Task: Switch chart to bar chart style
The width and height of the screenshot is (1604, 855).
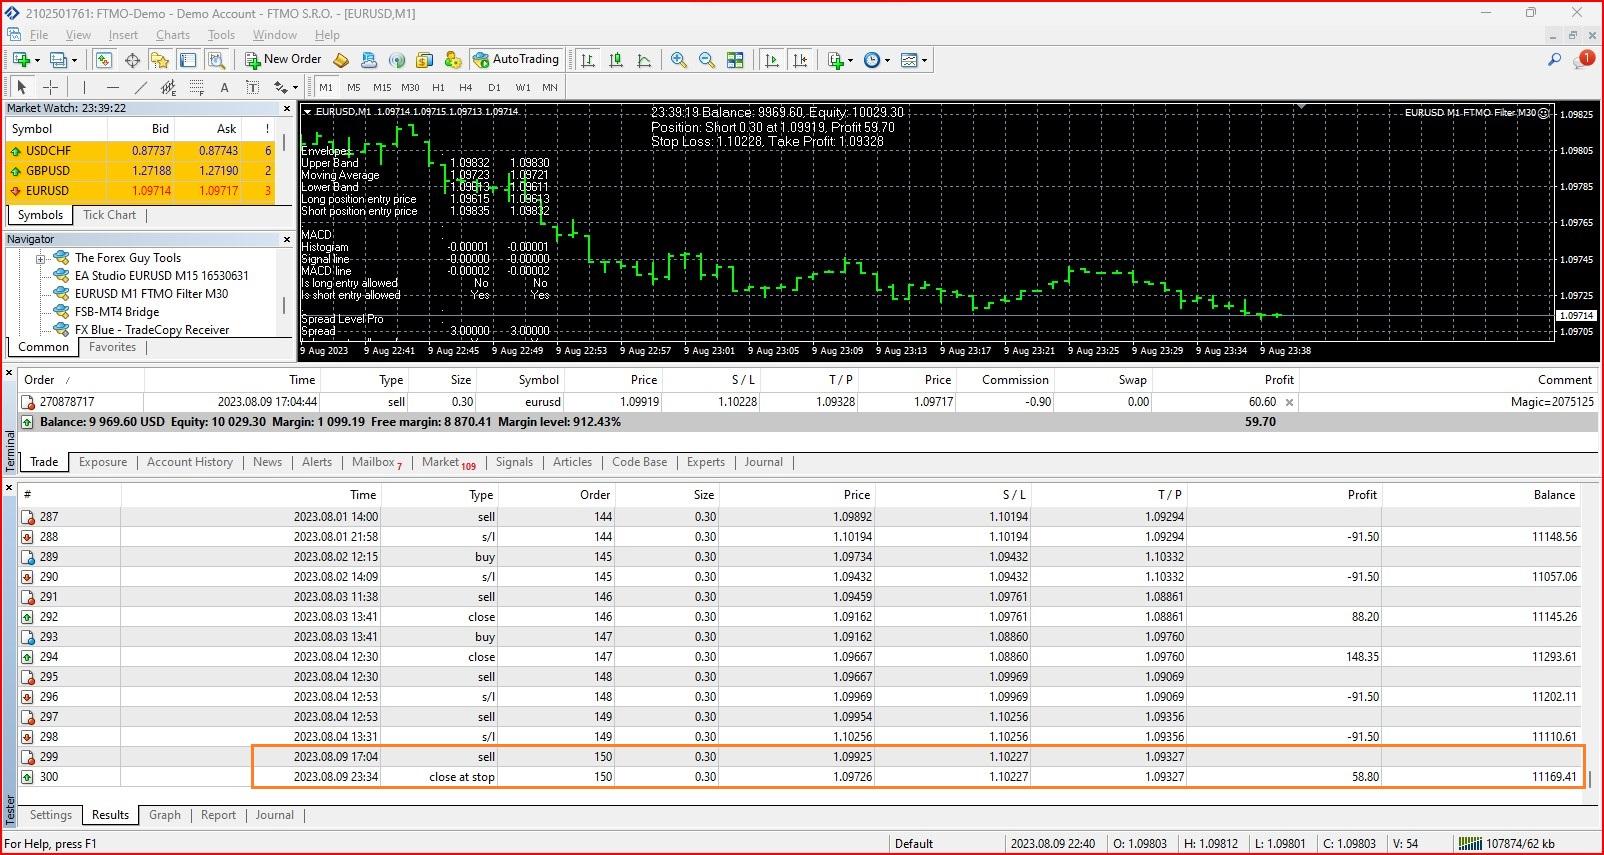Action: 588,60
